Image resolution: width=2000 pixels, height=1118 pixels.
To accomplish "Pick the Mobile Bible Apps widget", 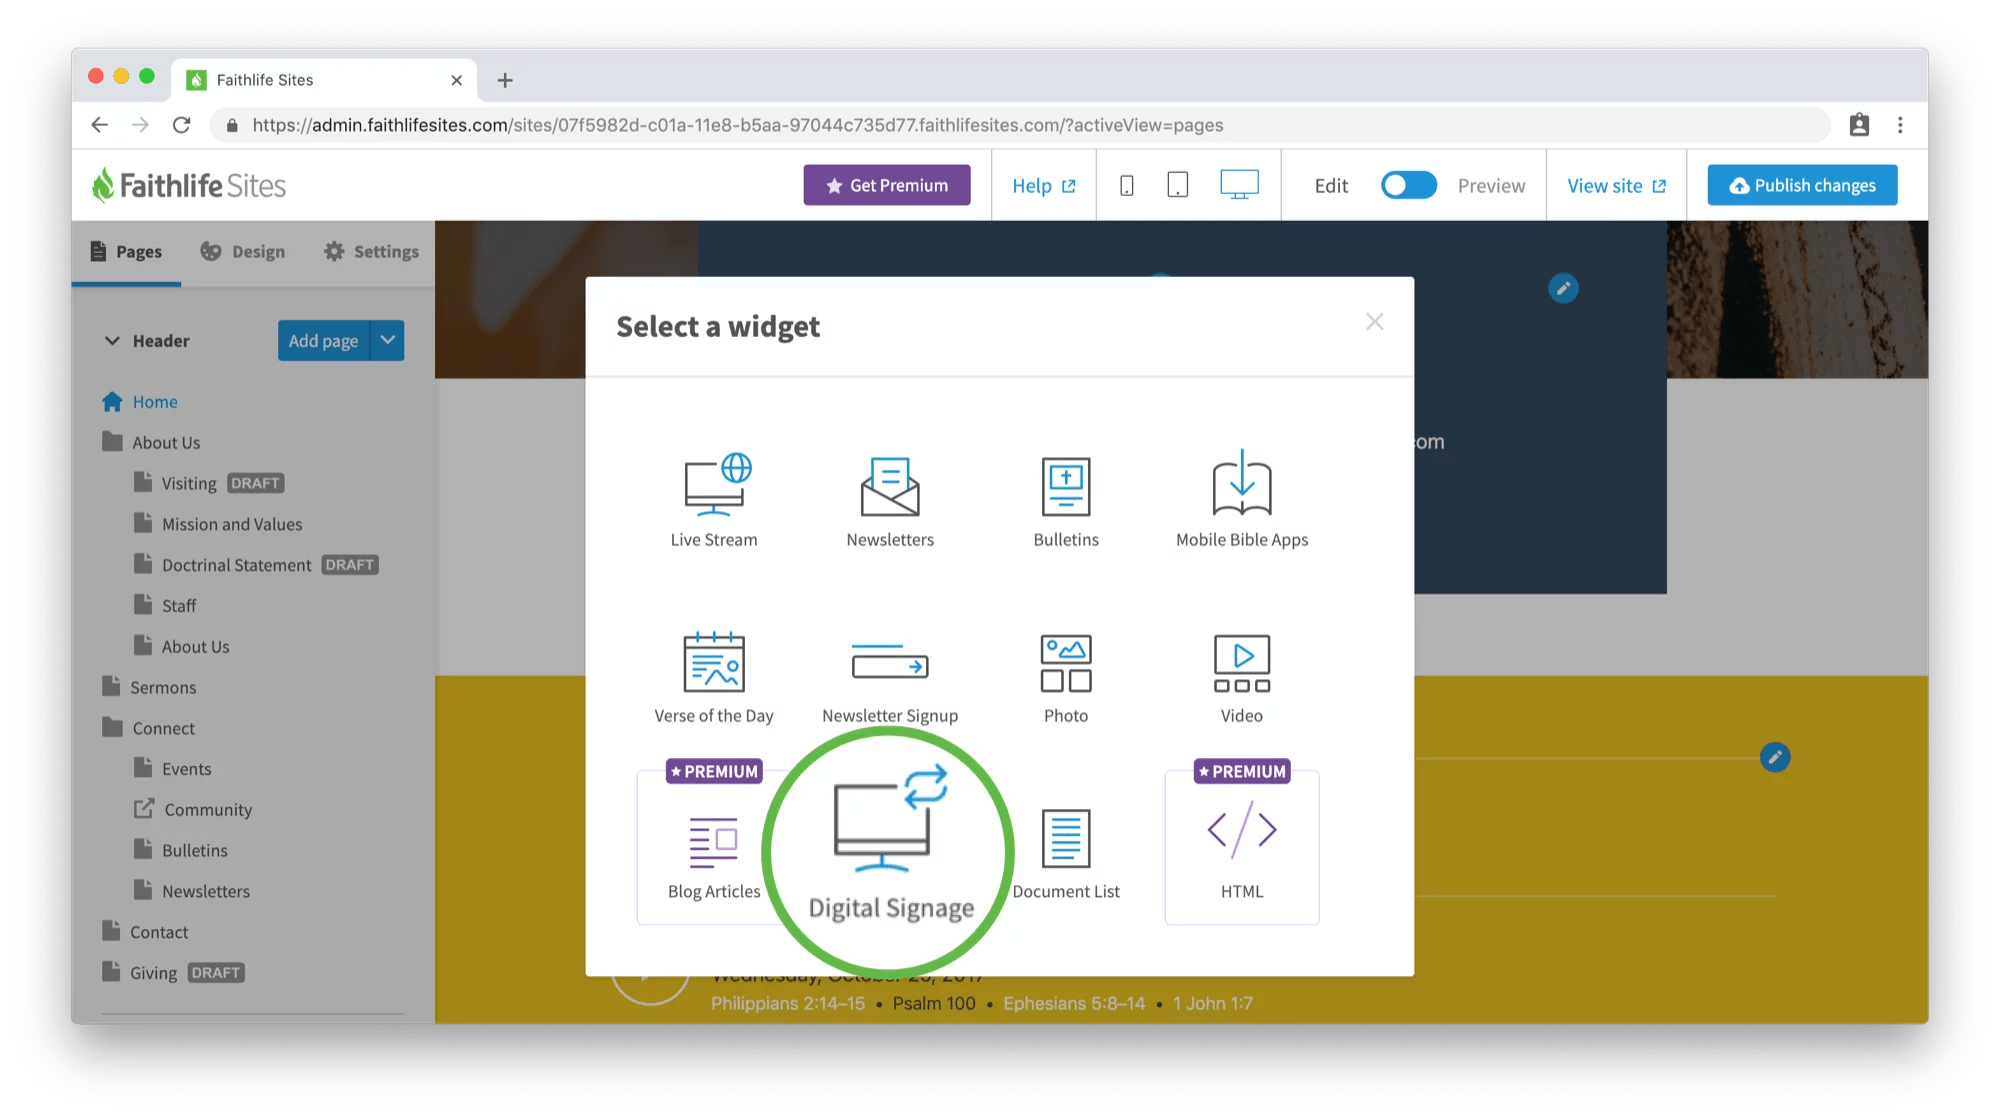I will pyautogui.click(x=1241, y=485).
